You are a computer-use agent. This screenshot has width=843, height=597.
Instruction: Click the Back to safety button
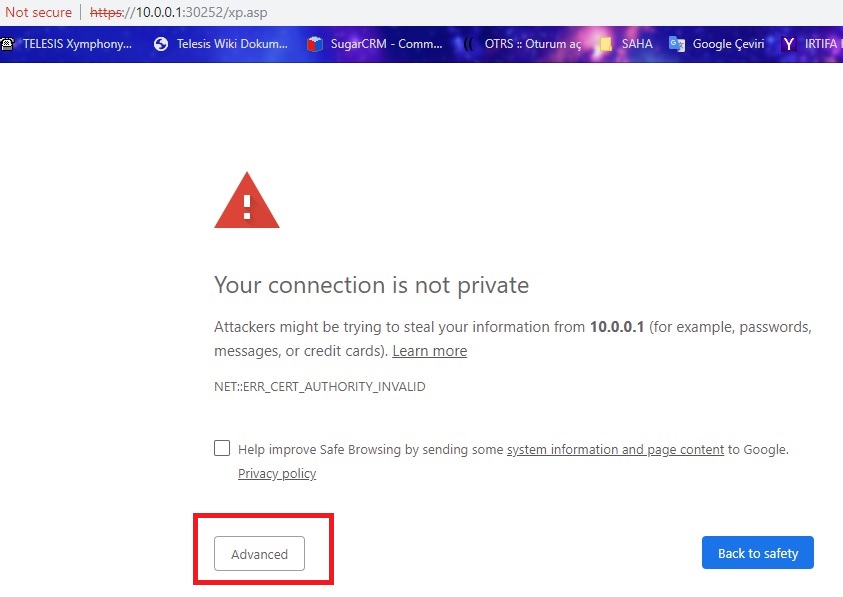tap(757, 553)
